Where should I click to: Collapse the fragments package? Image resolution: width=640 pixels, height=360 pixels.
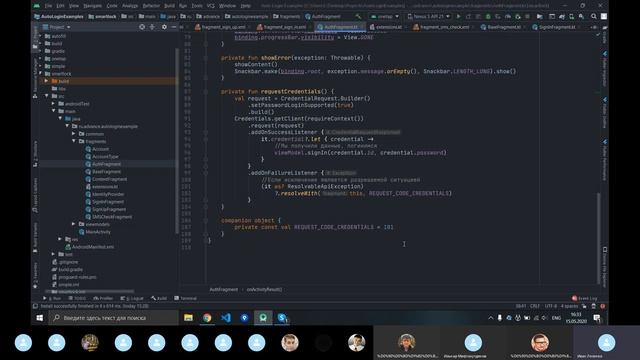point(74,141)
